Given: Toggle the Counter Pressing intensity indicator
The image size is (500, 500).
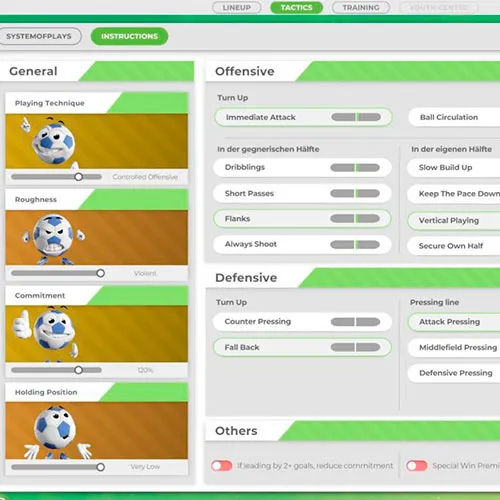Looking at the screenshot, I should 355,322.
